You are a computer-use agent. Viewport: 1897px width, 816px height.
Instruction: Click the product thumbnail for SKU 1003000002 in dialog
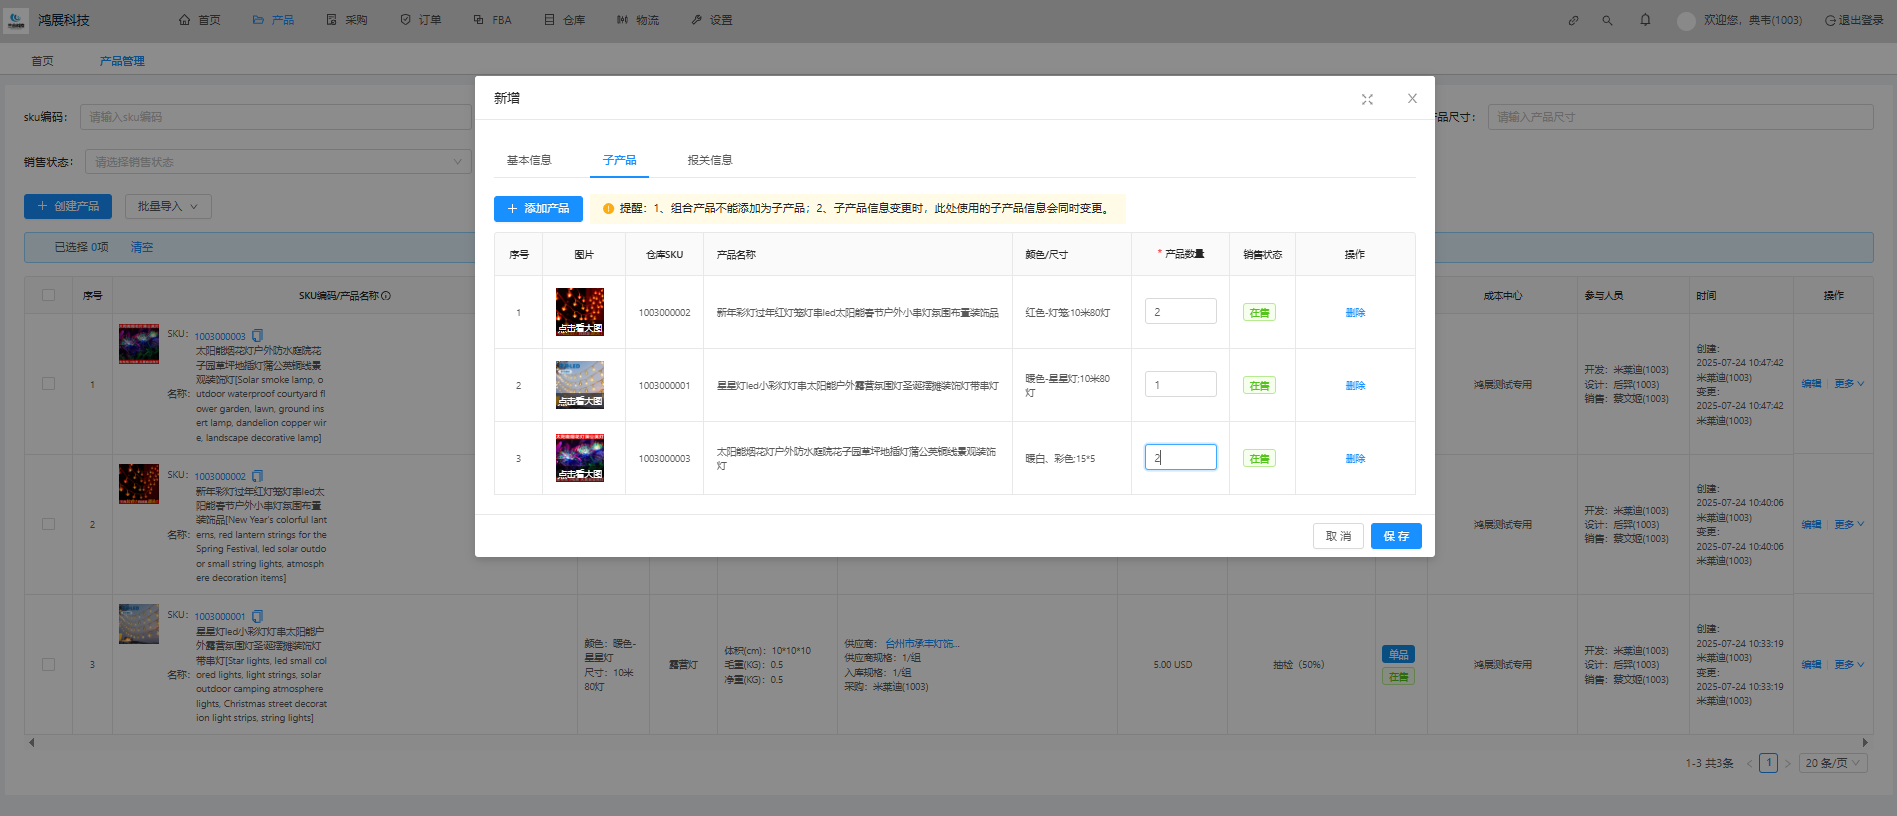(580, 312)
